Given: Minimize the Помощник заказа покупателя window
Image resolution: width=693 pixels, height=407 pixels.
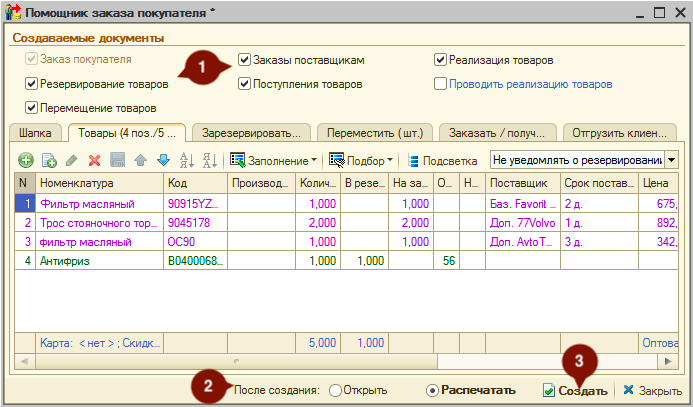Looking at the screenshot, I should [x=640, y=14].
